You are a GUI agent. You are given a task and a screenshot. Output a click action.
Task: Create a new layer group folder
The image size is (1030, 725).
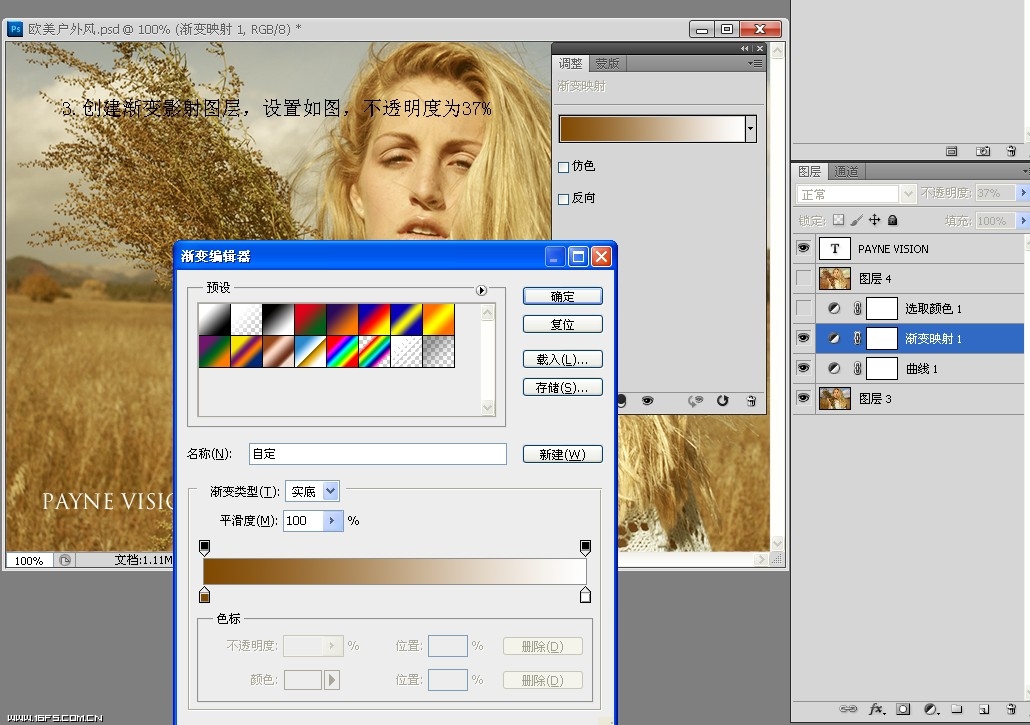pyautogui.click(x=957, y=709)
